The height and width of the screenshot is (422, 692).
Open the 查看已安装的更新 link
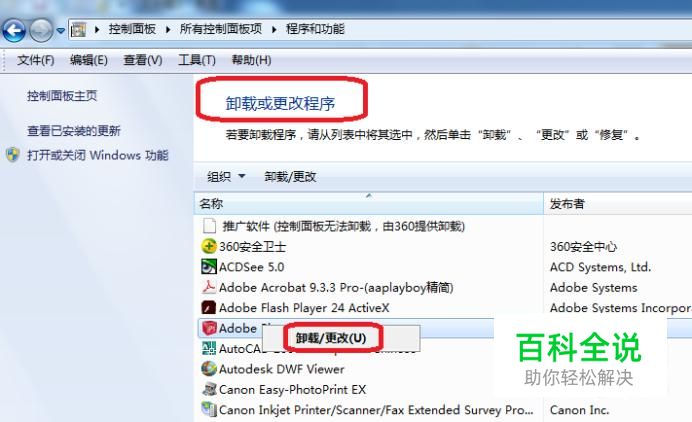pyautogui.click(x=73, y=131)
